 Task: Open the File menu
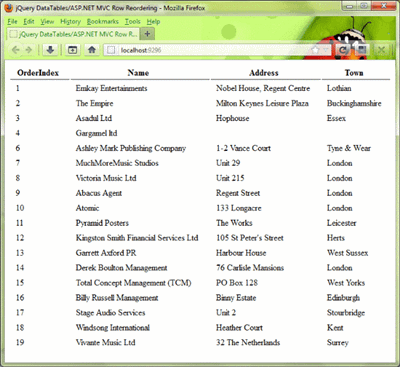(x=12, y=22)
